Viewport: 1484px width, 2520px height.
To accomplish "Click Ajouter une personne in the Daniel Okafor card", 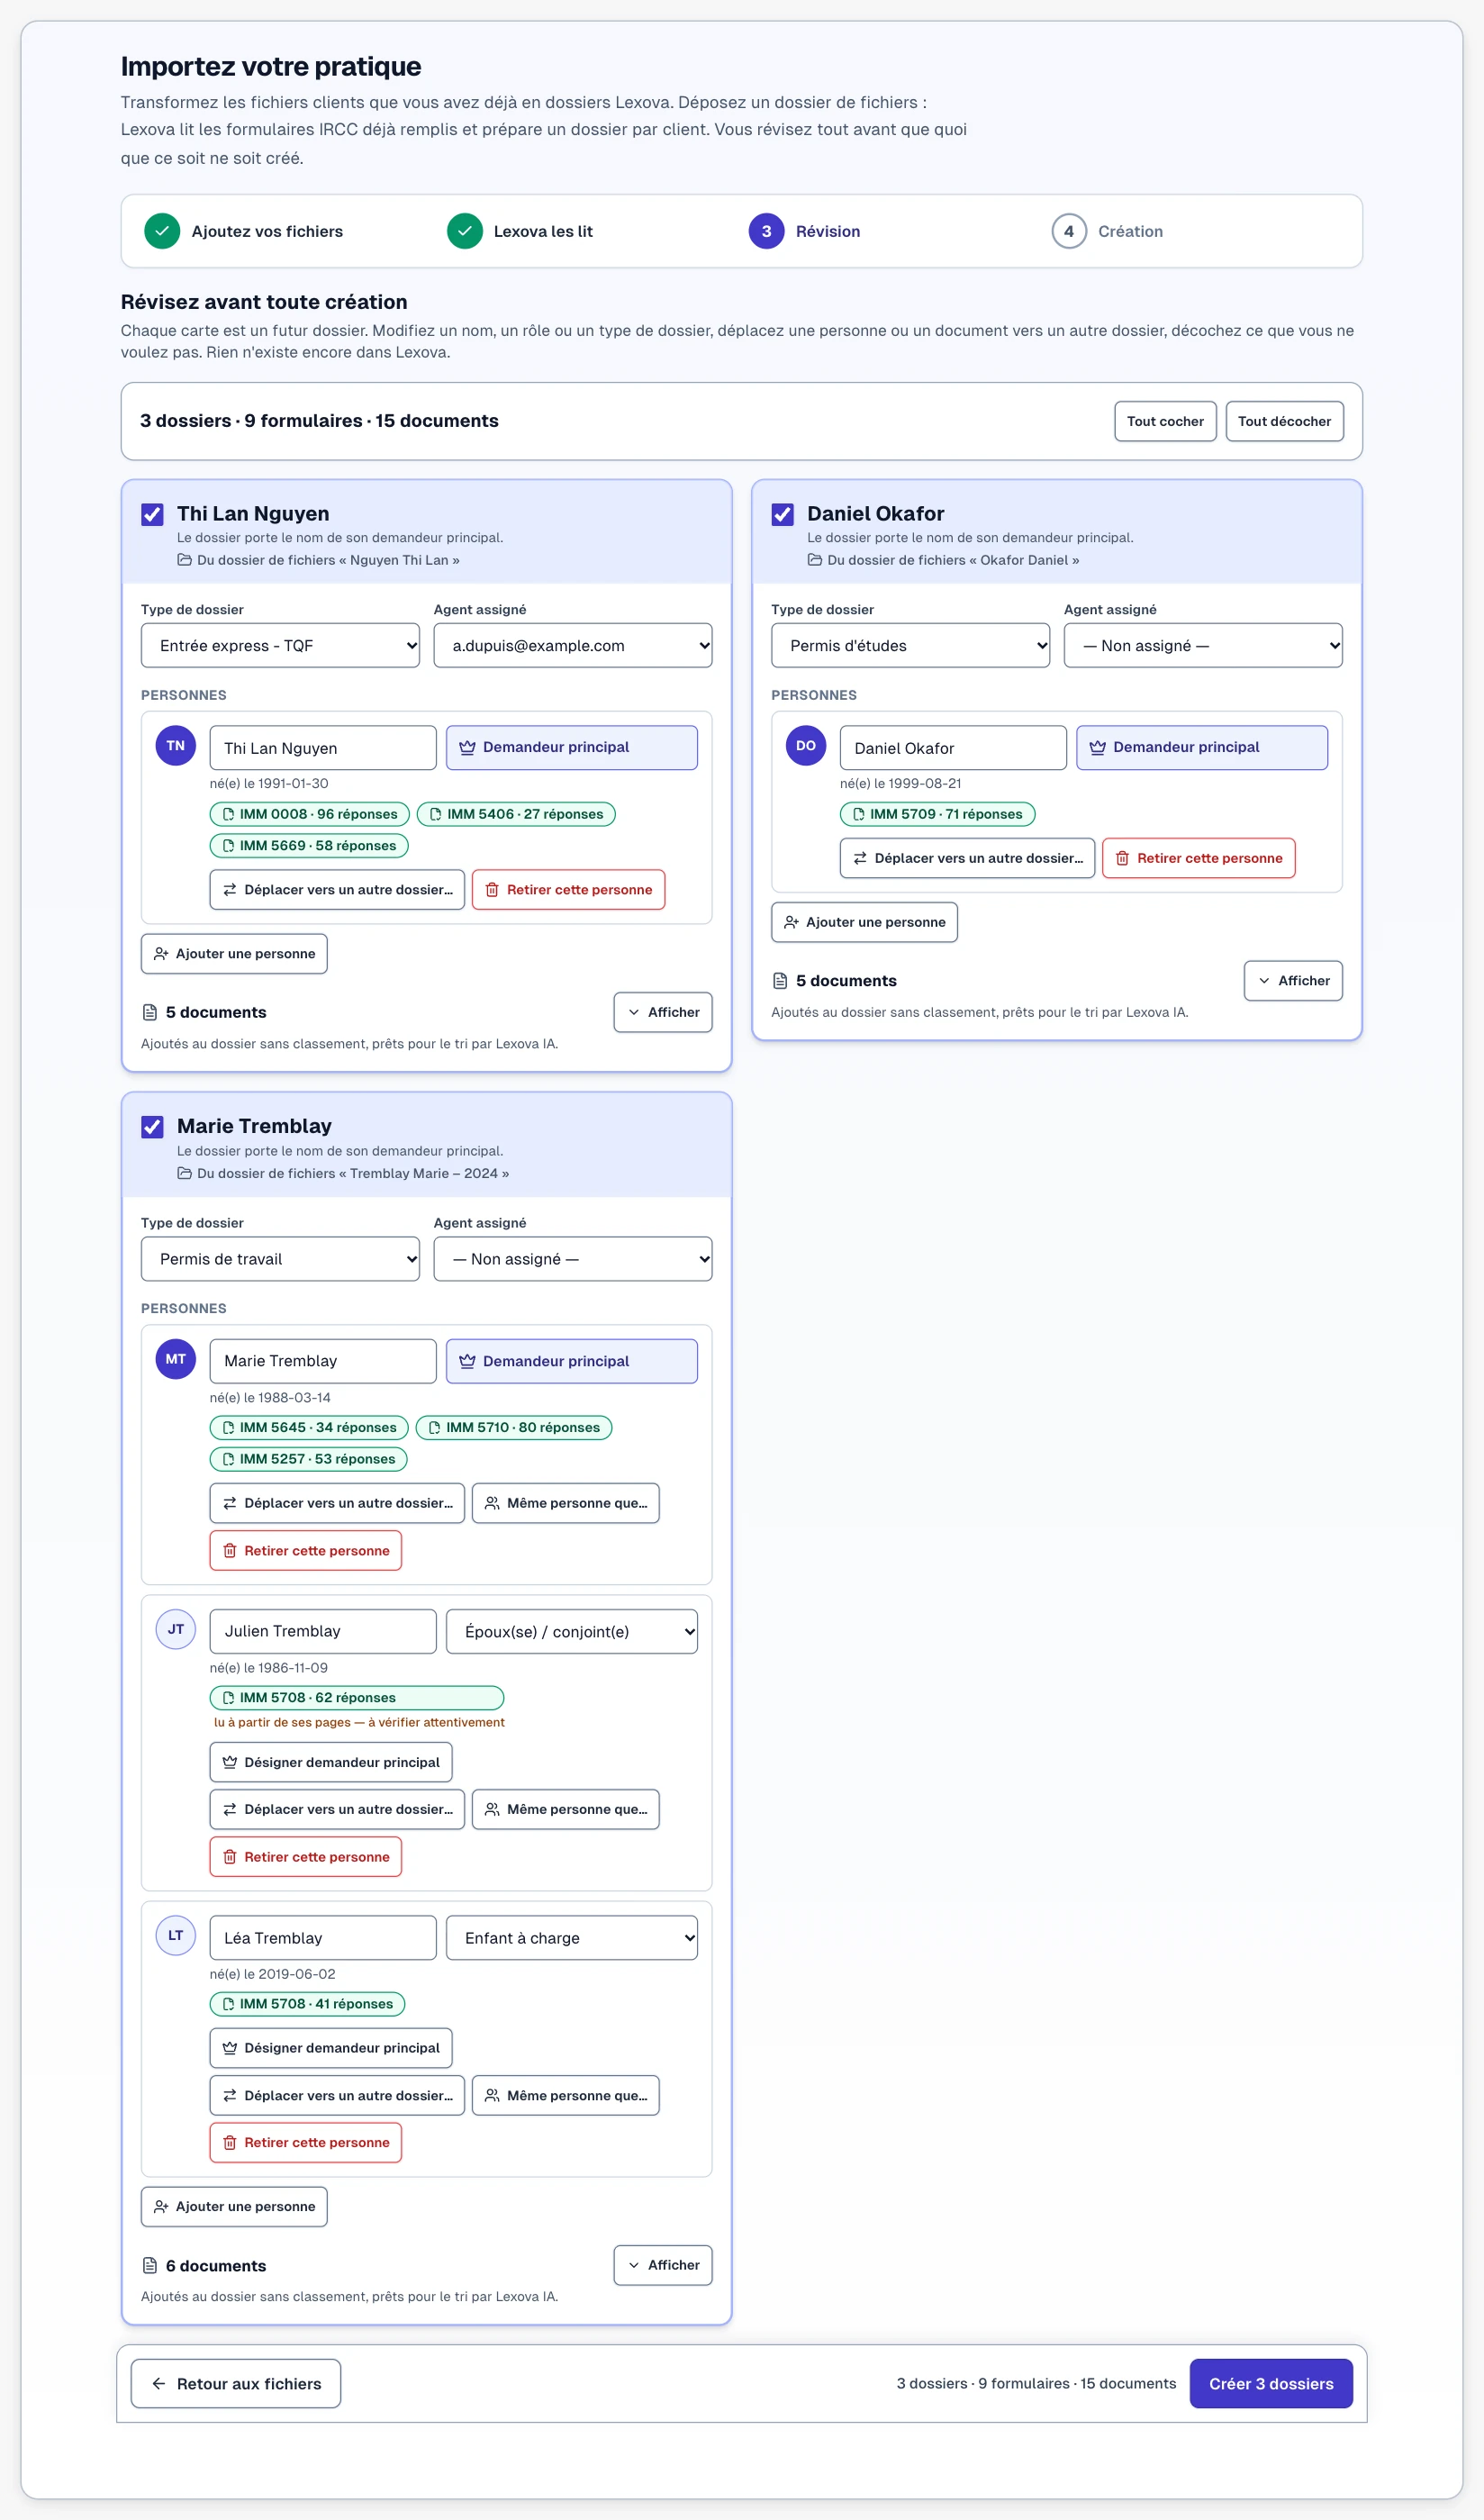I will (x=864, y=922).
